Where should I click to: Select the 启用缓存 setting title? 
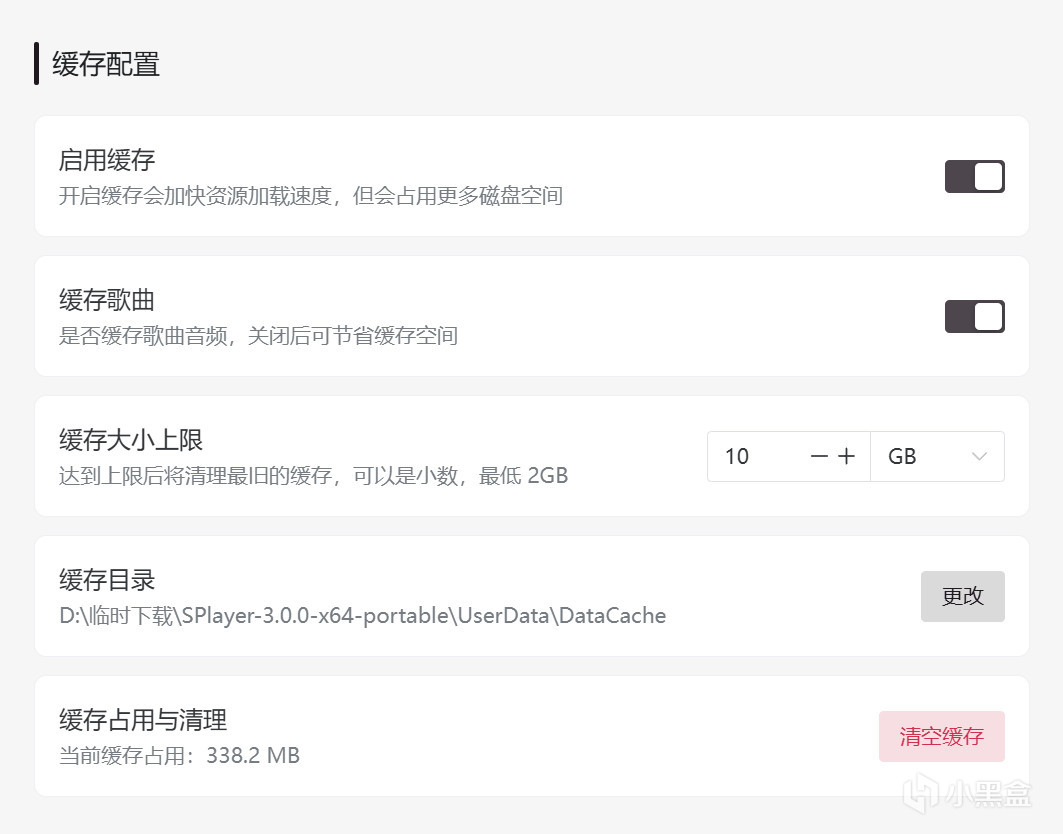(x=107, y=159)
